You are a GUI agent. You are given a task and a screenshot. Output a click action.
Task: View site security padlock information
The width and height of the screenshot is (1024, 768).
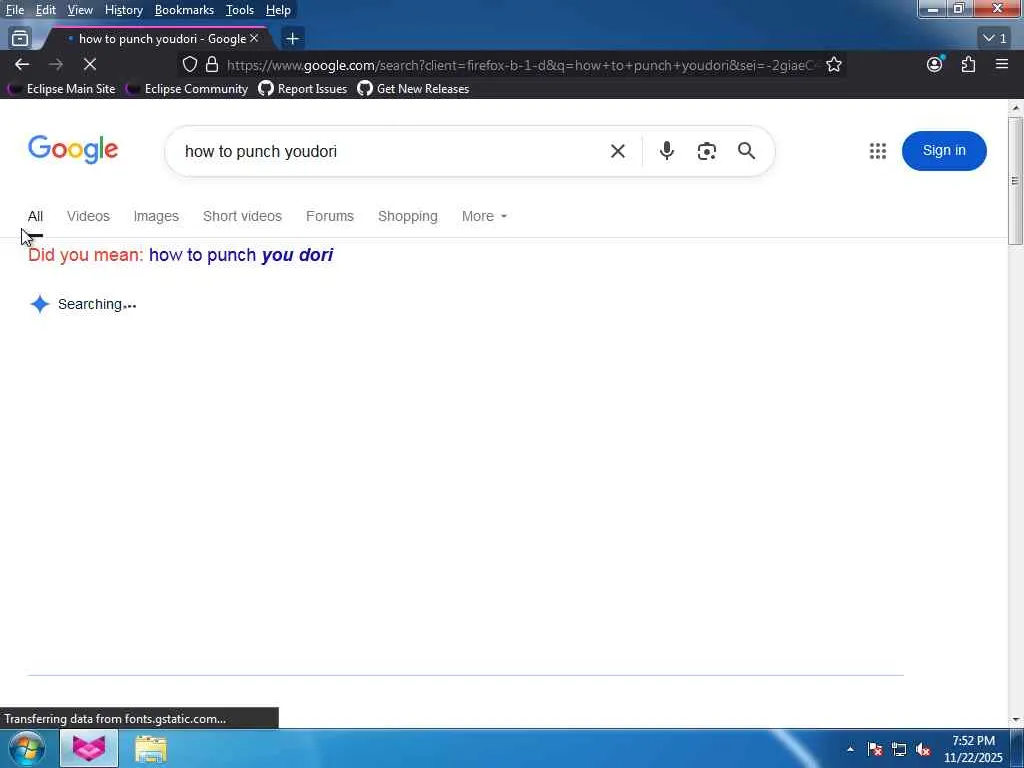pyautogui.click(x=212, y=65)
